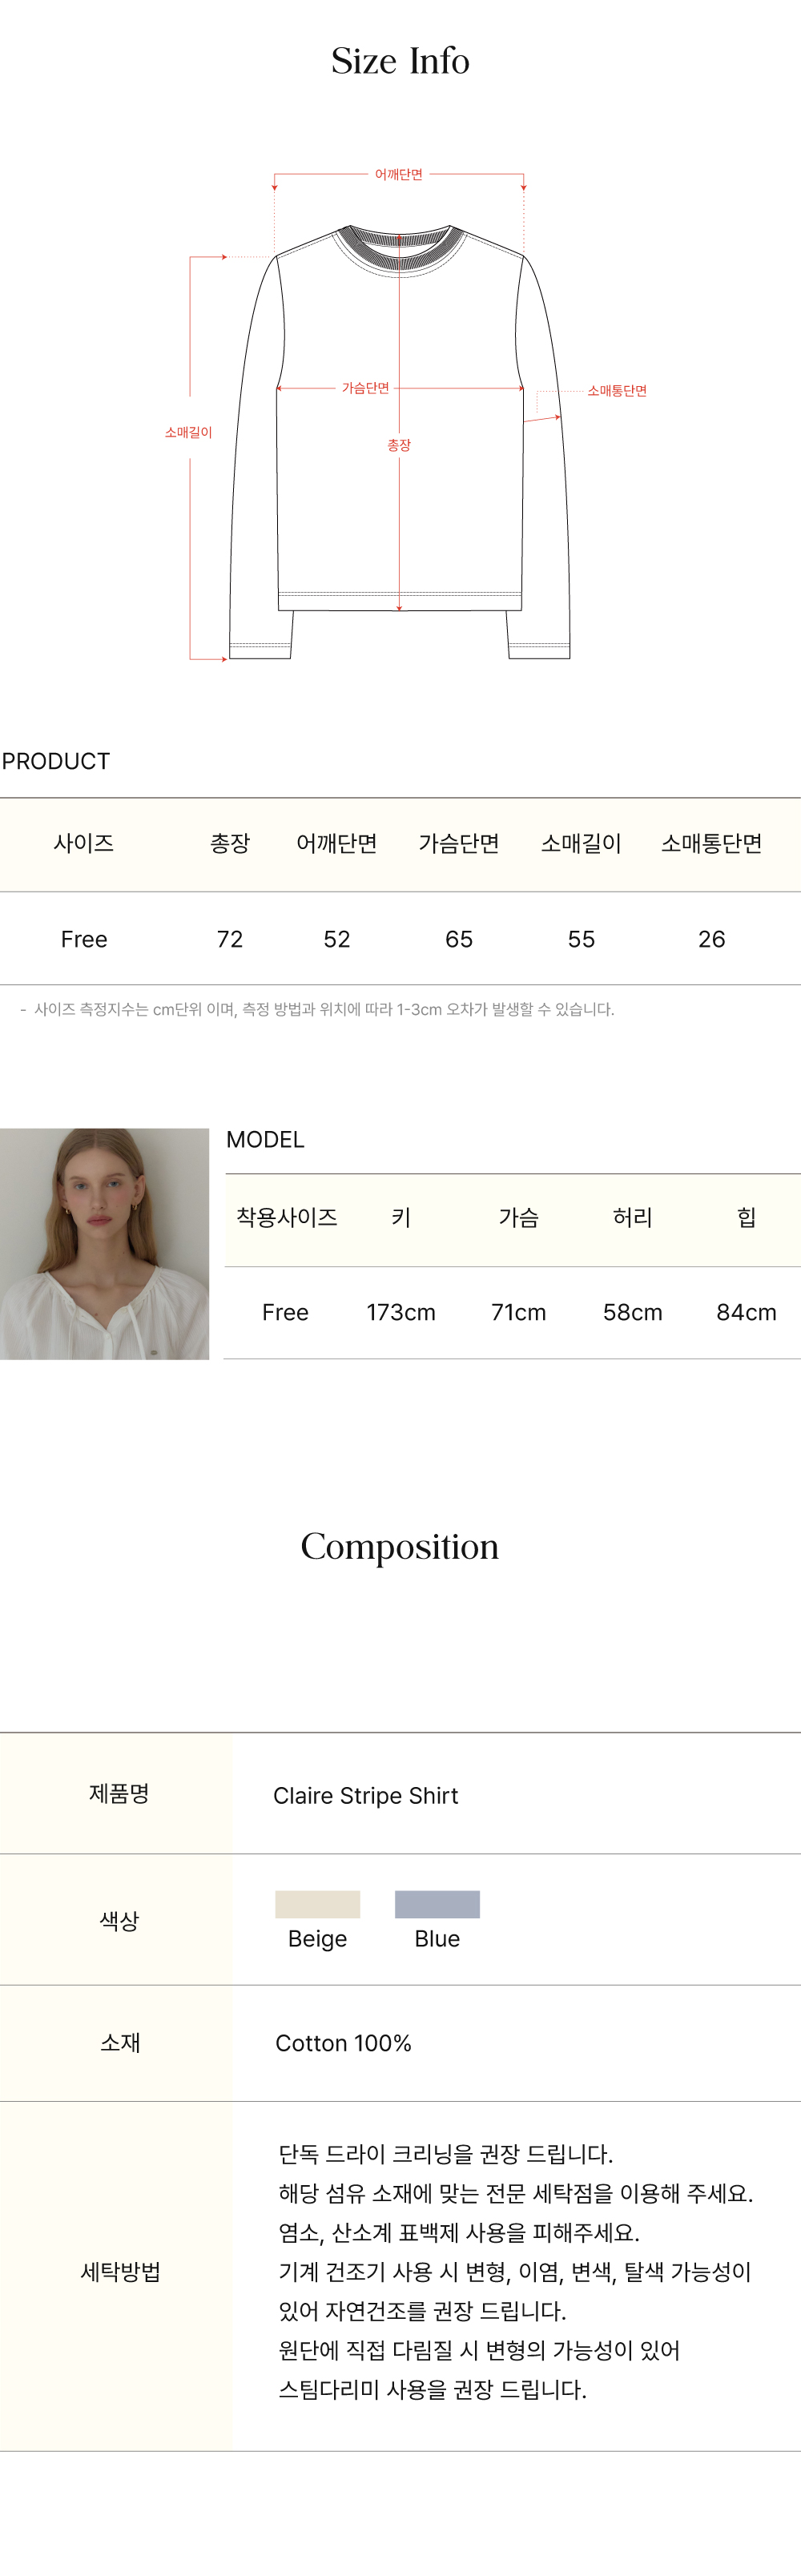
Task: Click the model height value 173cm
Action: tap(400, 1312)
